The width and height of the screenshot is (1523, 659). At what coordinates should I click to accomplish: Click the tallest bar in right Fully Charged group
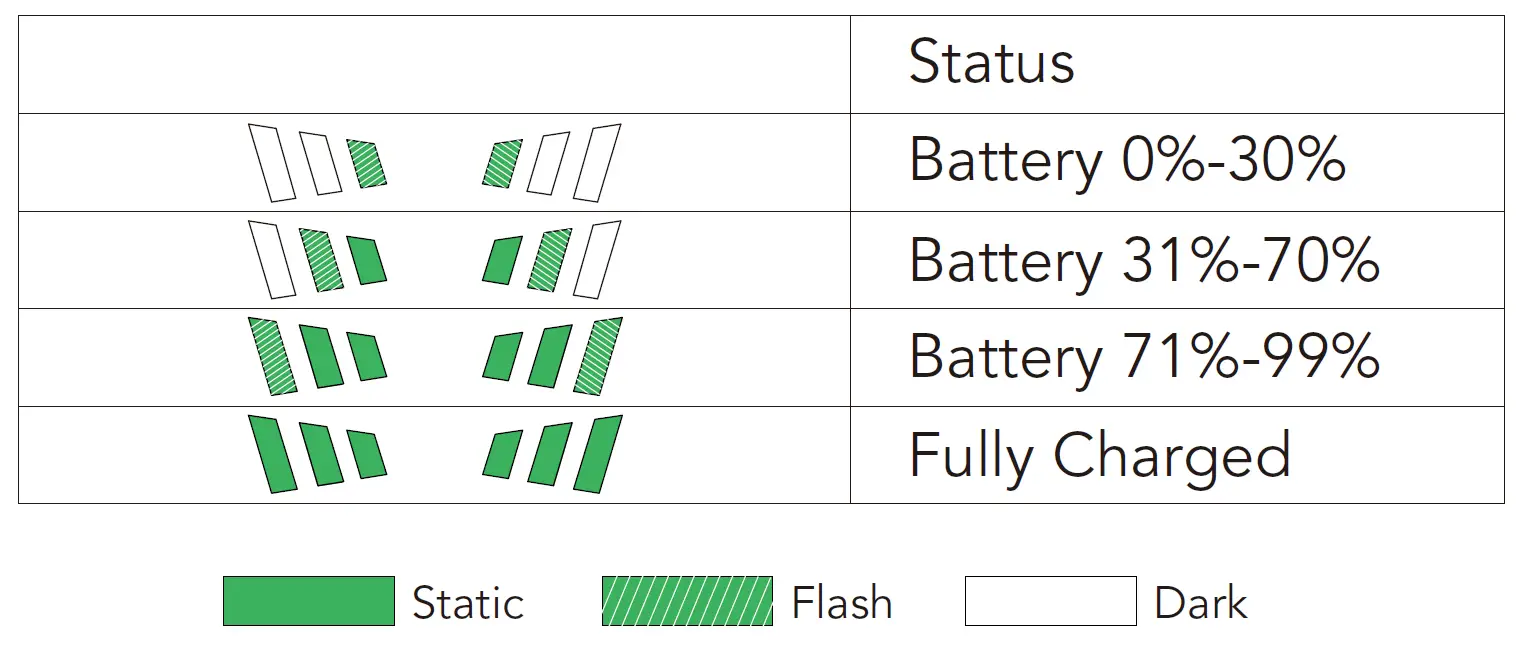tap(598, 453)
